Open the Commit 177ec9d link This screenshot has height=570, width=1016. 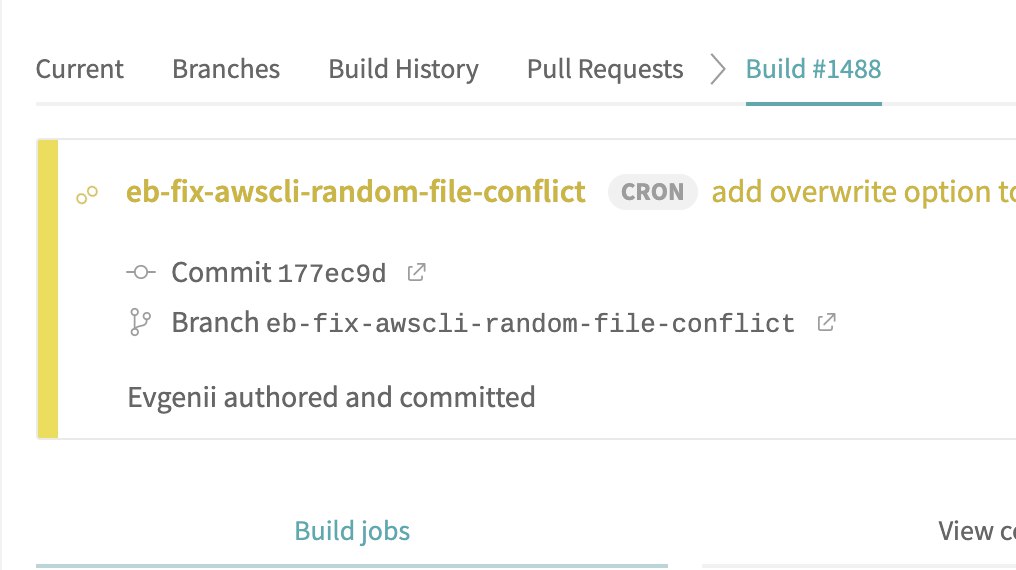(x=279, y=273)
